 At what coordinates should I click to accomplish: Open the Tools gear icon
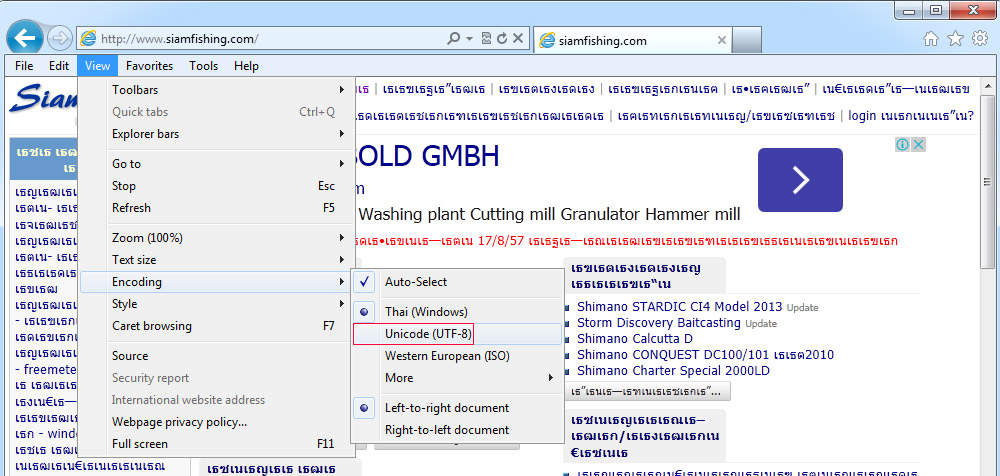click(x=980, y=39)
